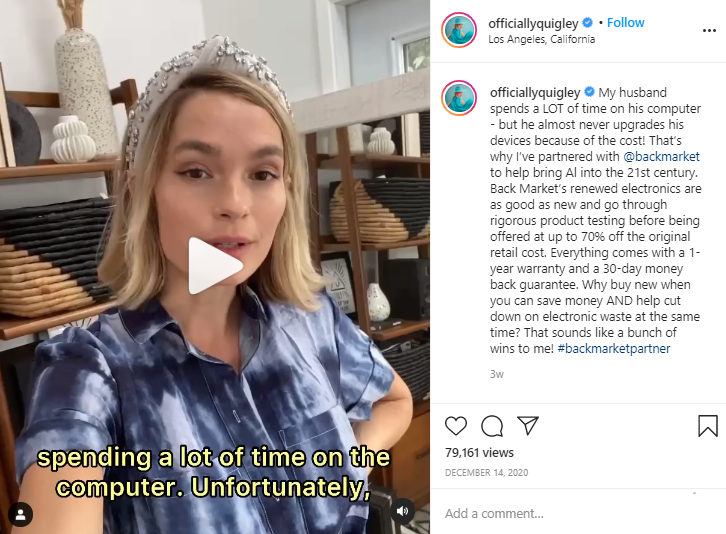
Task: Open the @backmarket mention link
Action: pyautogui.click(x=661, y=157)
